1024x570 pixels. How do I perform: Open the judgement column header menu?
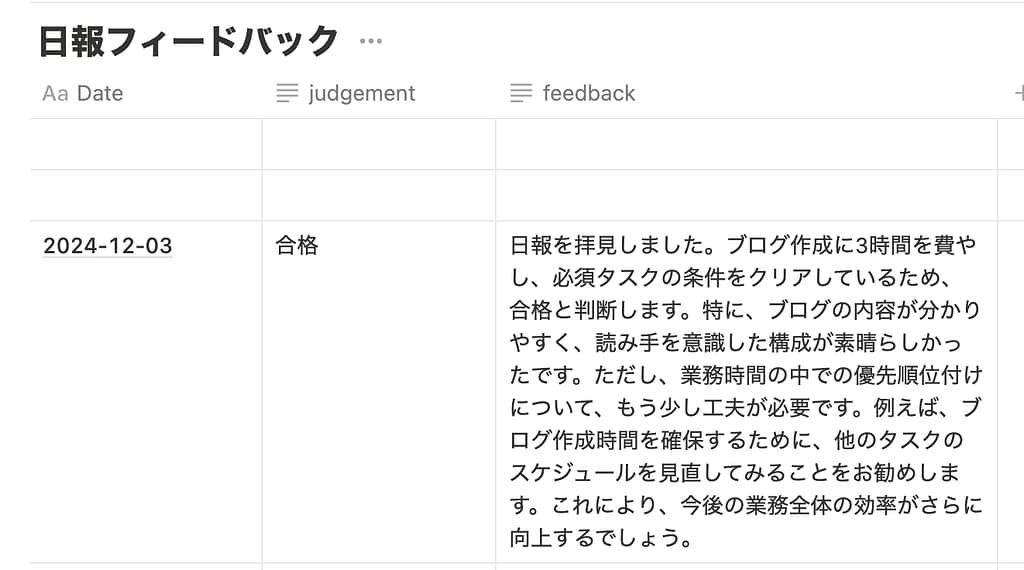361,94
